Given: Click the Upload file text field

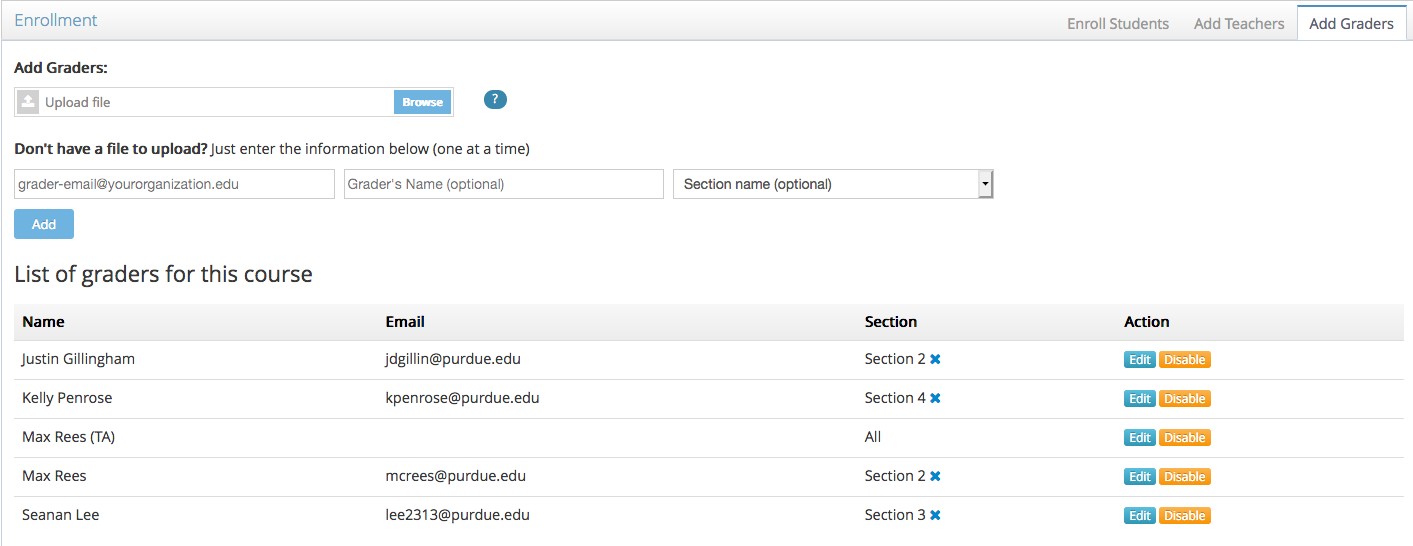Looking at the screenshot, I should (x=215, y=102).
